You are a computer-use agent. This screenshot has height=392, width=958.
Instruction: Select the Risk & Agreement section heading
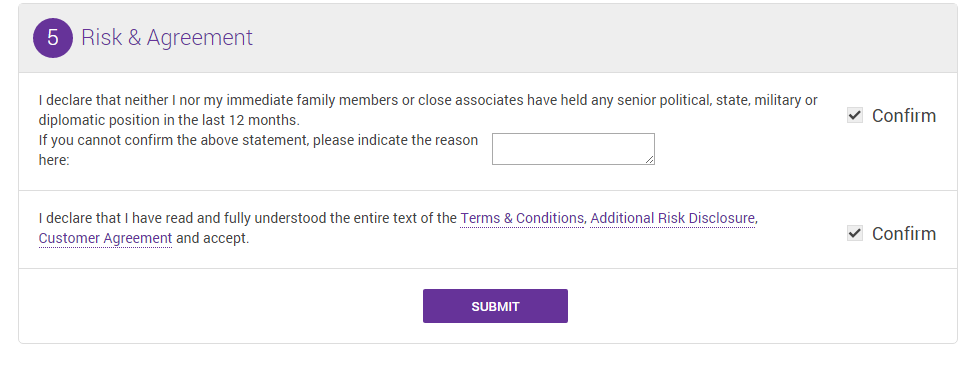click(167, 38)
